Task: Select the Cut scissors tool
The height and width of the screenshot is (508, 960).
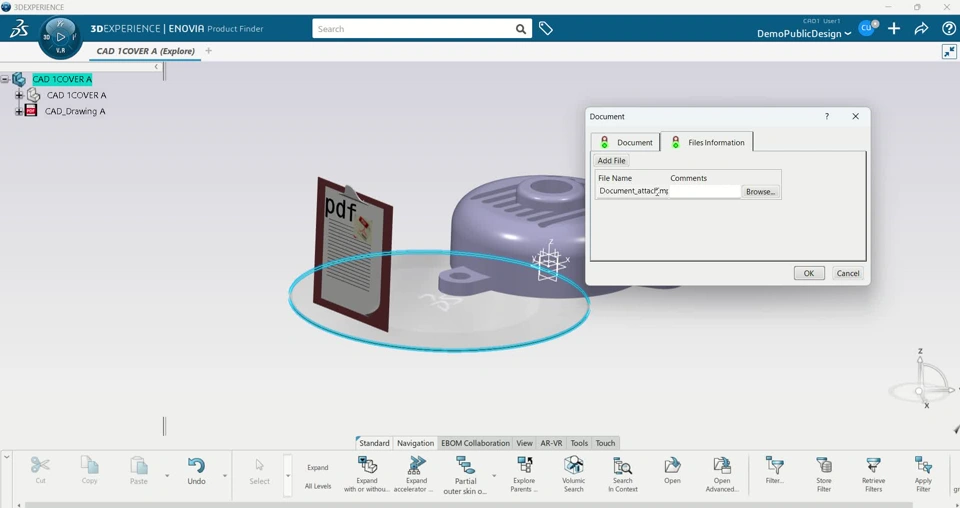Action: click(x=40, y=470)
